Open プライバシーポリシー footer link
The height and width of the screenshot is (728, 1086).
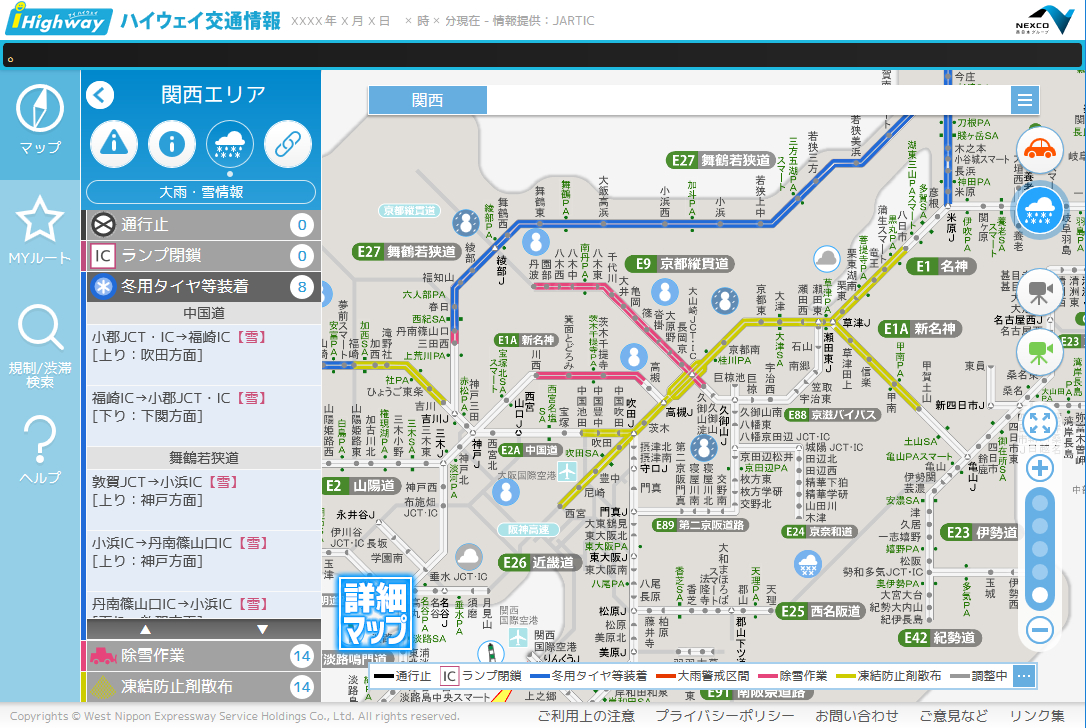click(724, 716)
